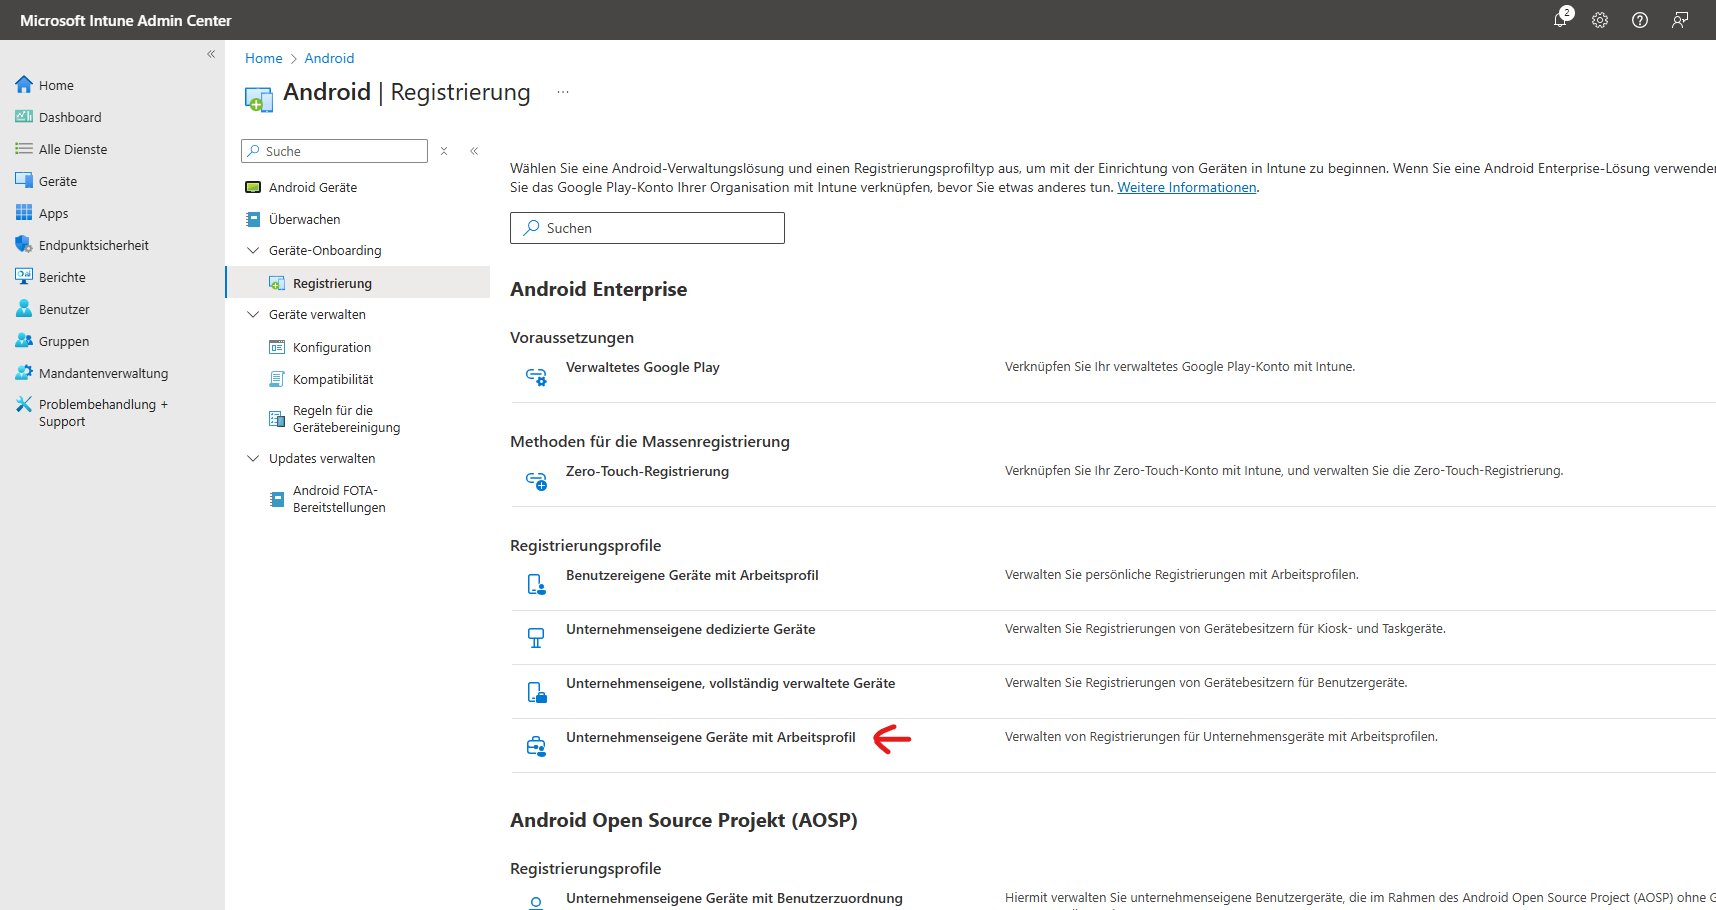Open the settings gear icon
1716x910 pixels.
click(1600, 20)
